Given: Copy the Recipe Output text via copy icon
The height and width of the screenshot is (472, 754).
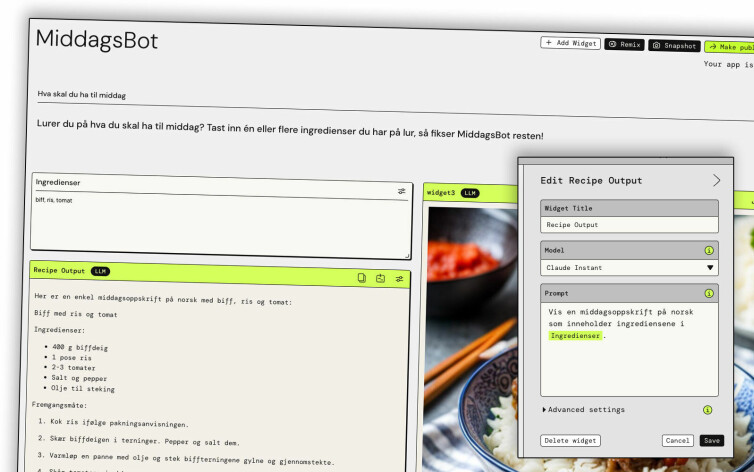Looking at the screenshot, I should coord(362,278).
